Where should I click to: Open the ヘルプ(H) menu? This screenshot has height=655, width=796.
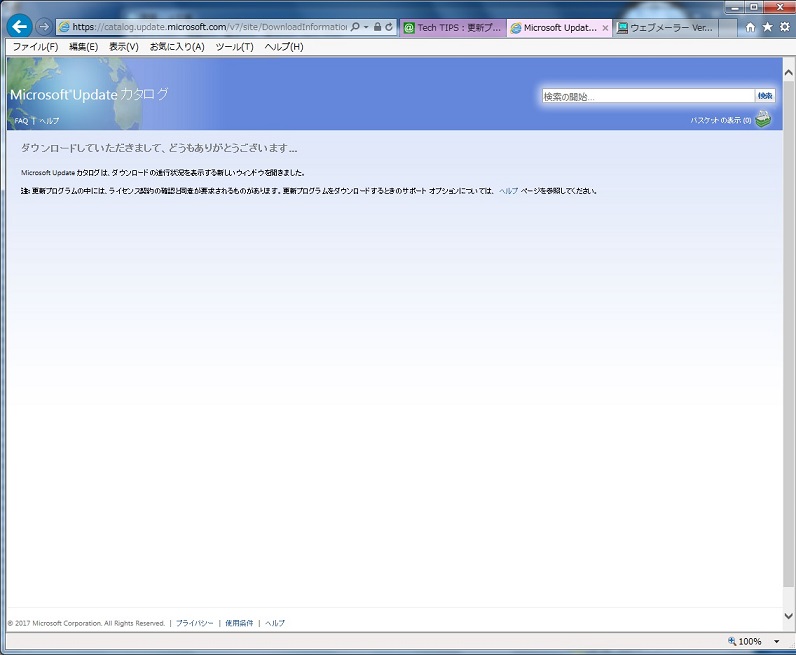pyautogui.click(x=284, y=47)
